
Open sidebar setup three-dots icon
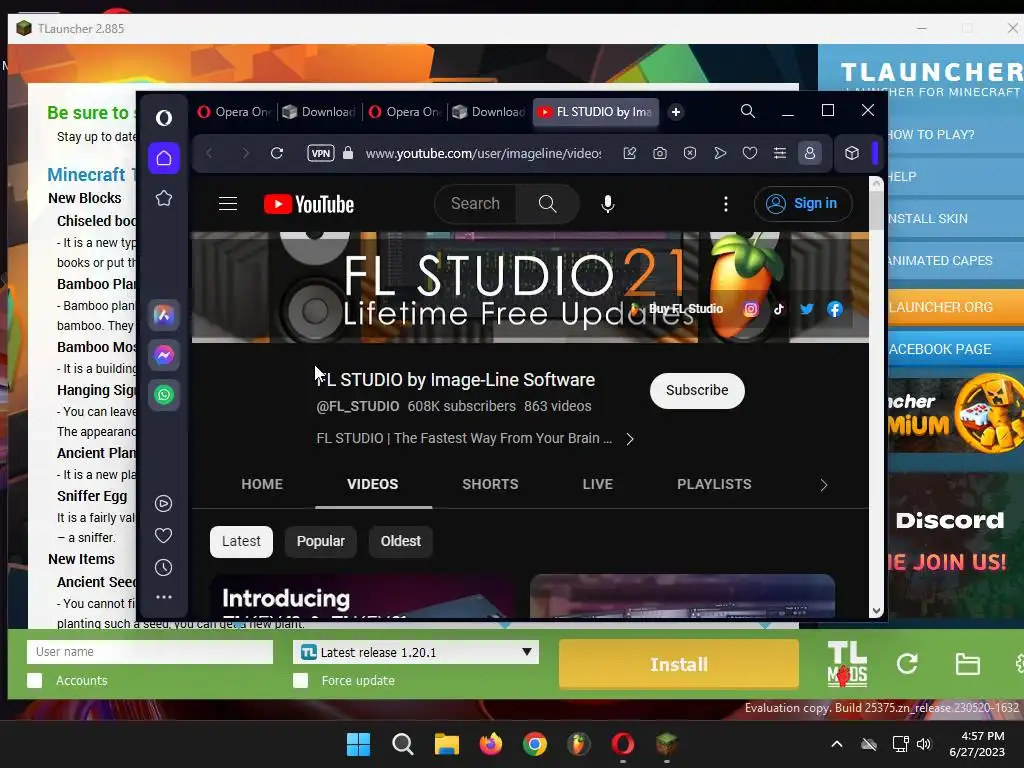164,597
